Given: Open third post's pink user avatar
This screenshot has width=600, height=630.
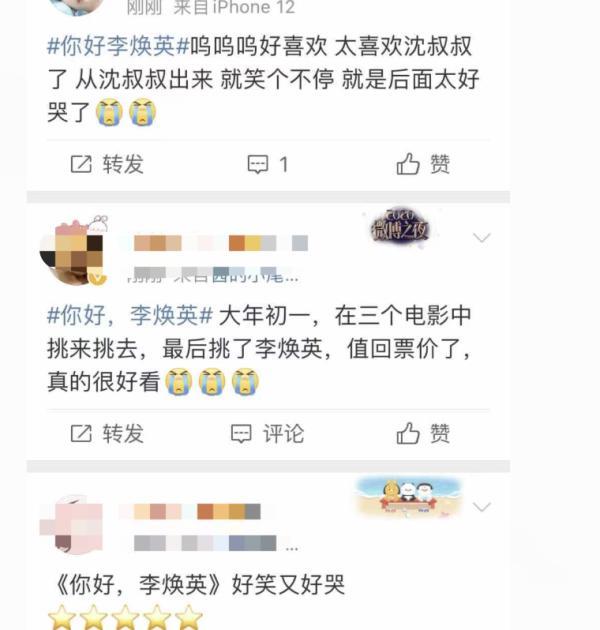Looking at the screenshot, I should coord(72,525).
